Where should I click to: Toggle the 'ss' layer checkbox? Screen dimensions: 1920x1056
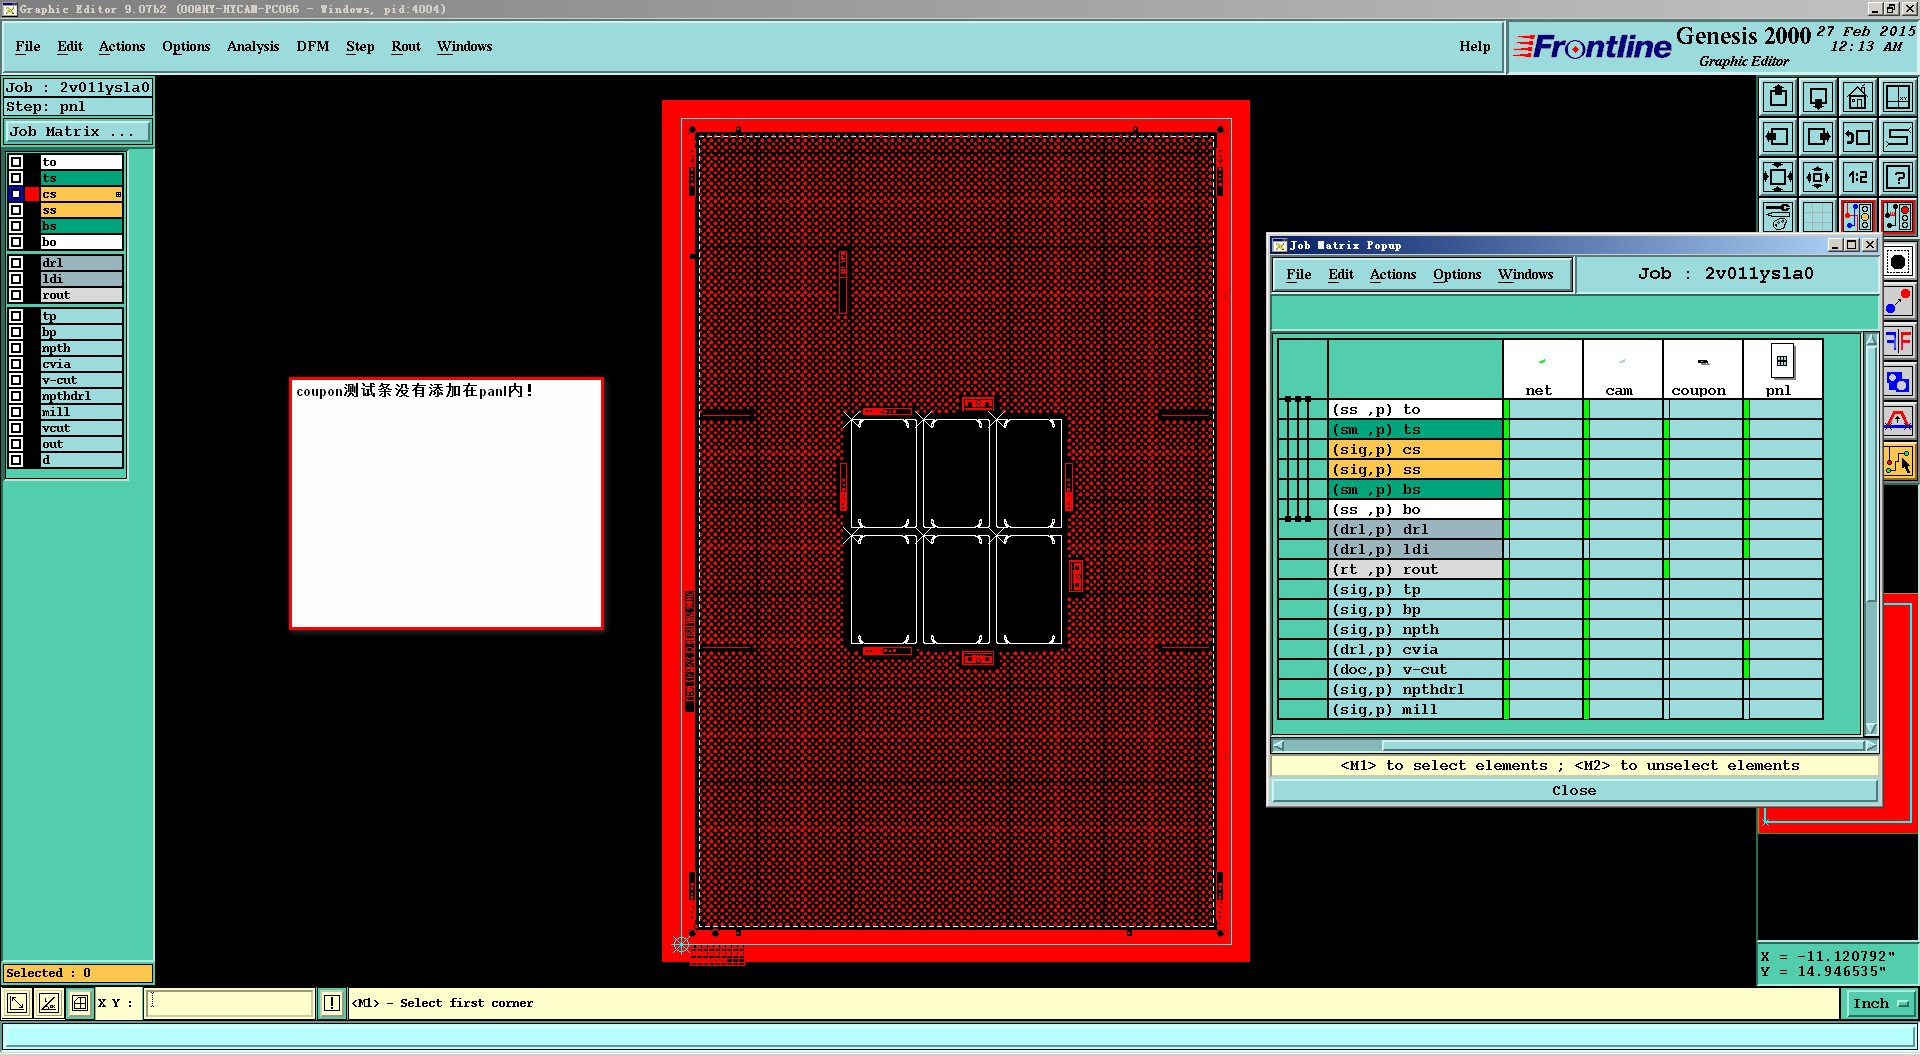(x=16, y=210)
